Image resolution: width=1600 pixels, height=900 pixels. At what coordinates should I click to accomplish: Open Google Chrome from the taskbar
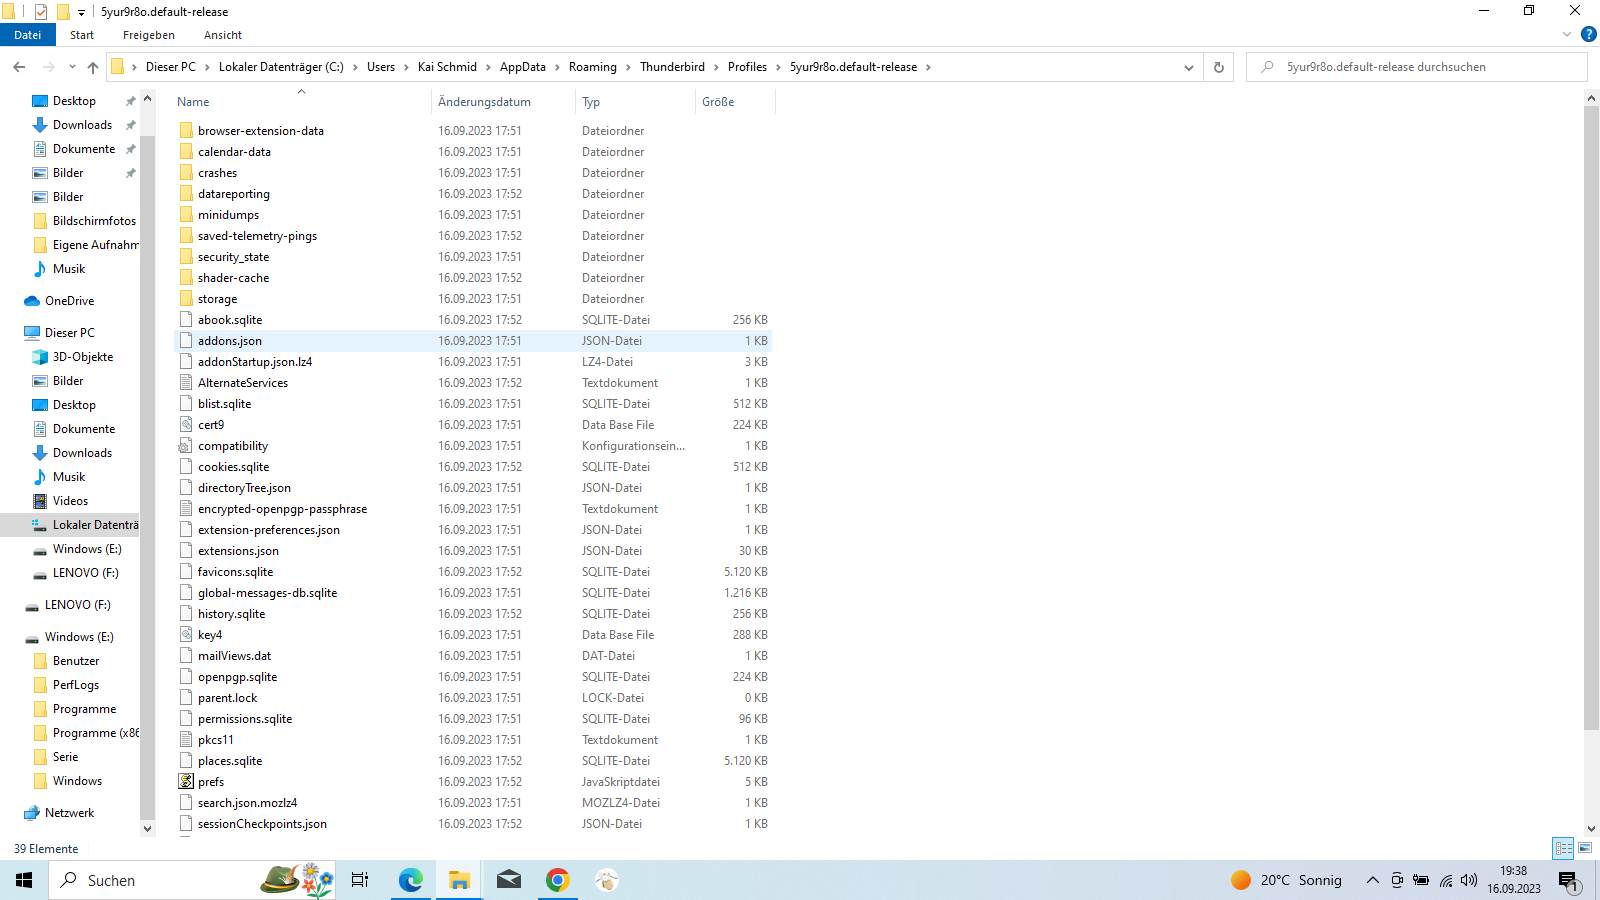pos(557,880)
